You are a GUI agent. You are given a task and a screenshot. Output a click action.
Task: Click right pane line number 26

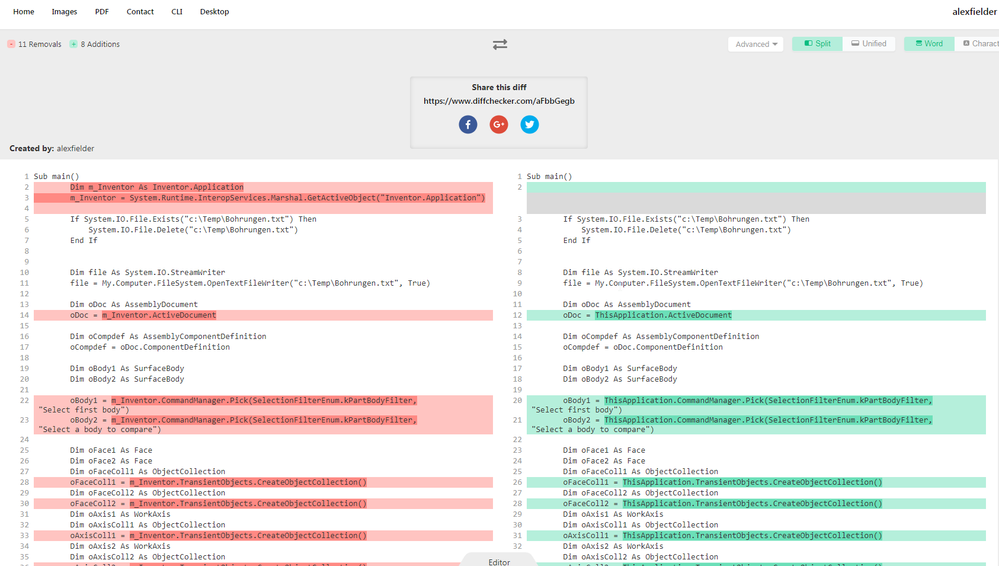[517, 483]
